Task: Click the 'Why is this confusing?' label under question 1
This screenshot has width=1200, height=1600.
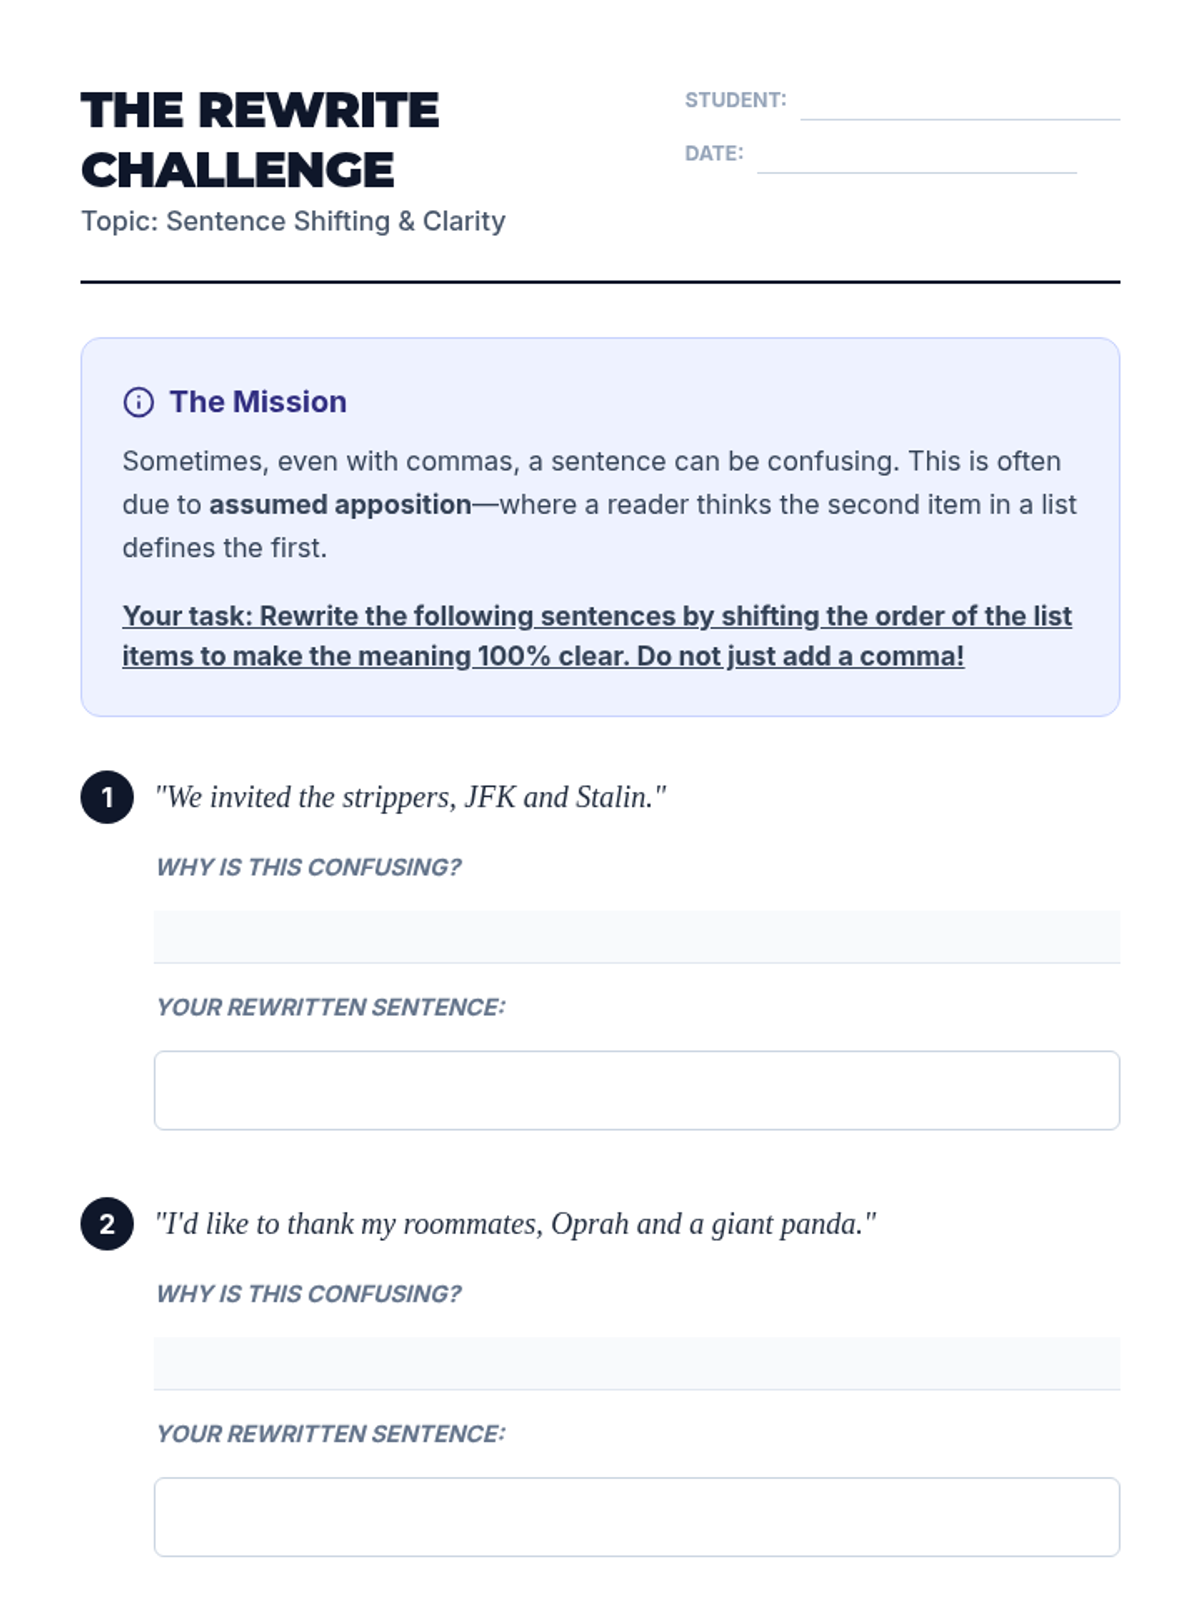Action: [x=308, y=867]
